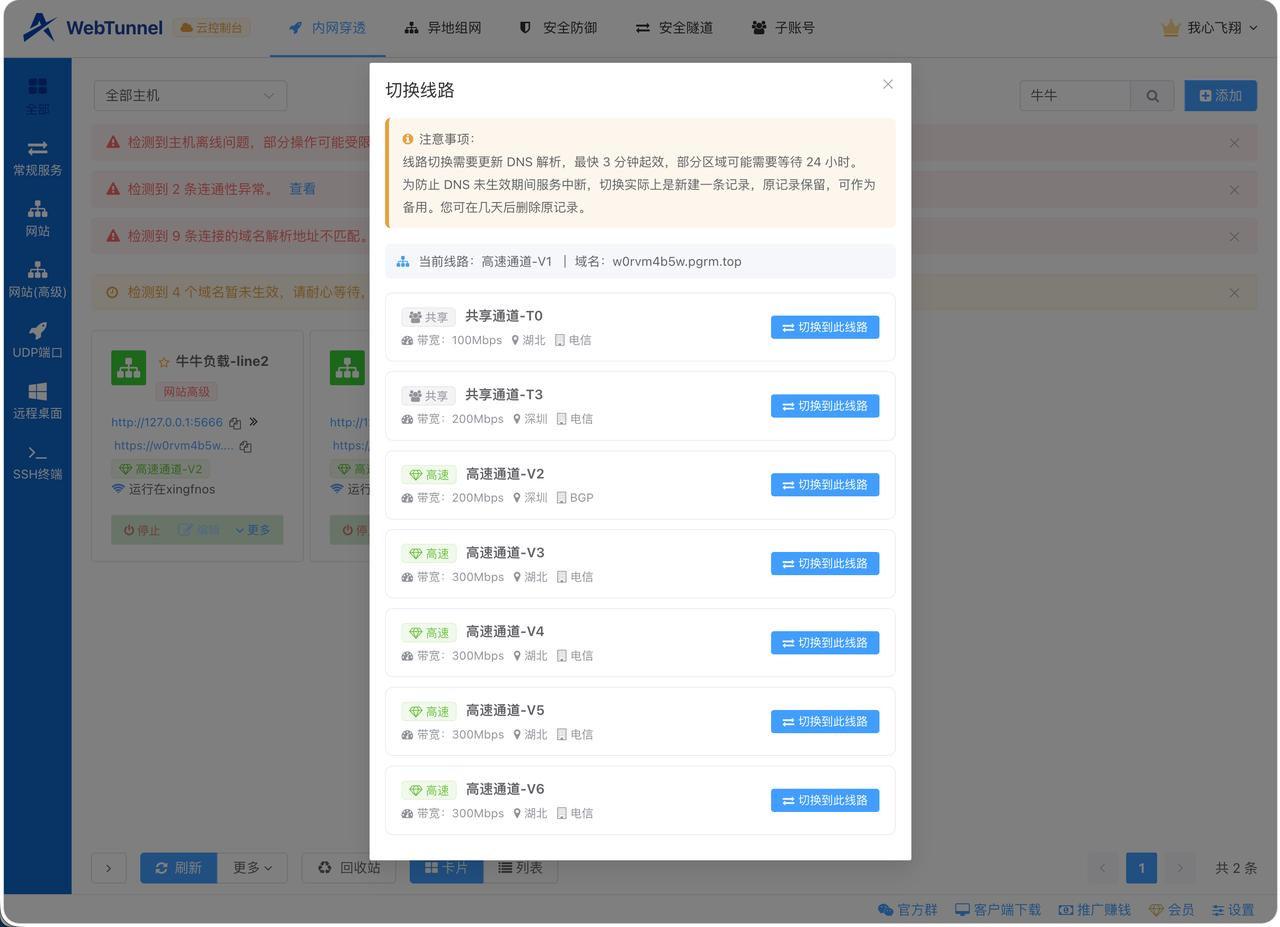Switch to the 高速通道-V5 line
Image resolution: width=1280 pixels, height=927 pixels.
click(x=825, y=722)
